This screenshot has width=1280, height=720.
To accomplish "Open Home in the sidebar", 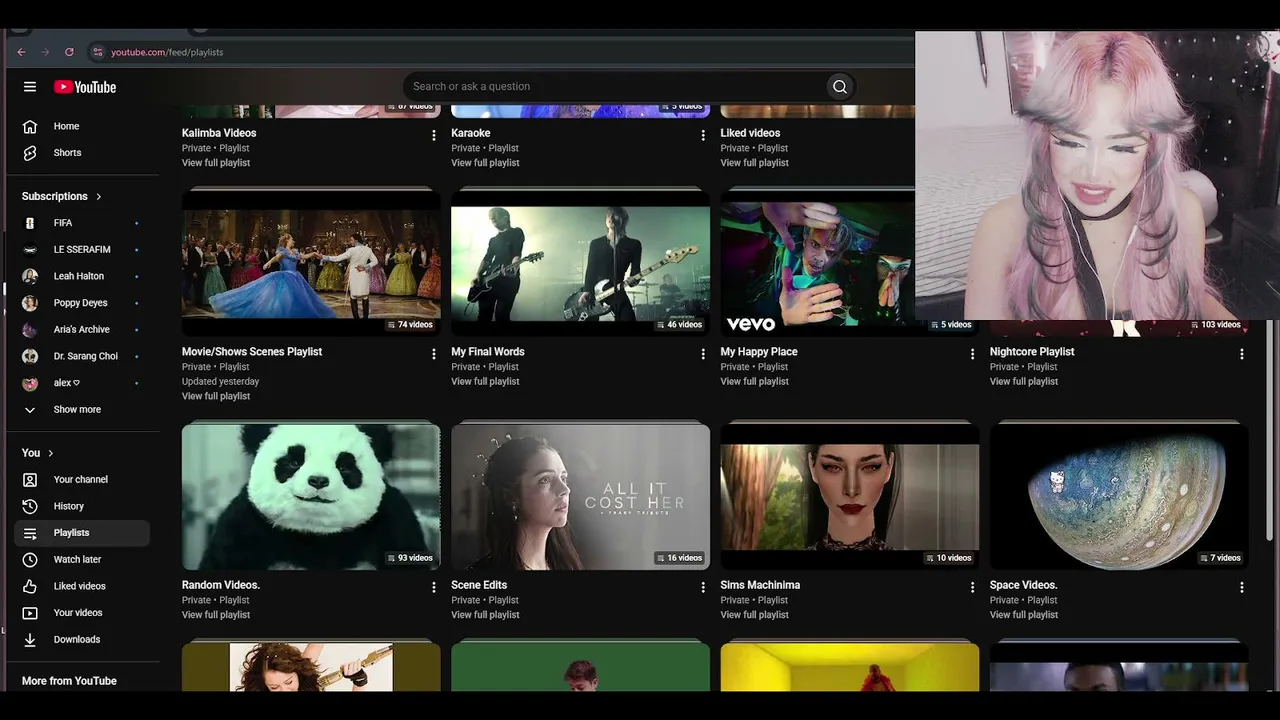I will coord(82,126).
